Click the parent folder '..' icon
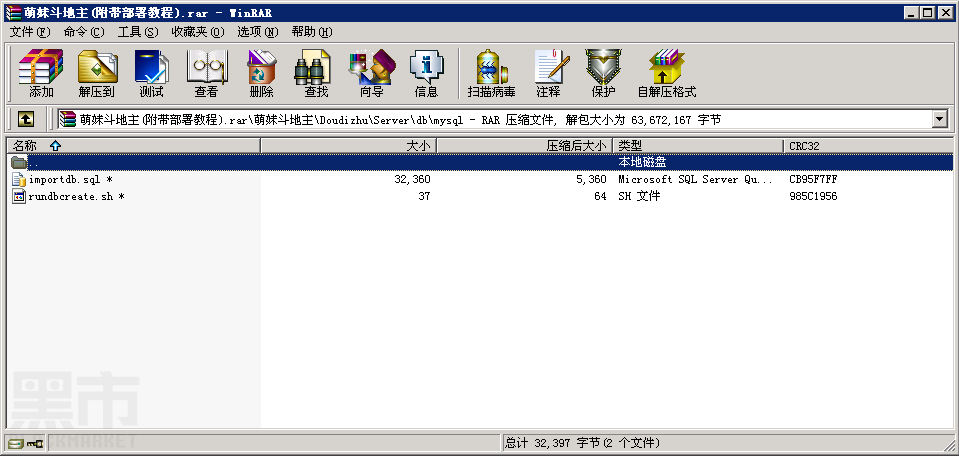Viewport: 959px width, 456px height. (19, 162)
